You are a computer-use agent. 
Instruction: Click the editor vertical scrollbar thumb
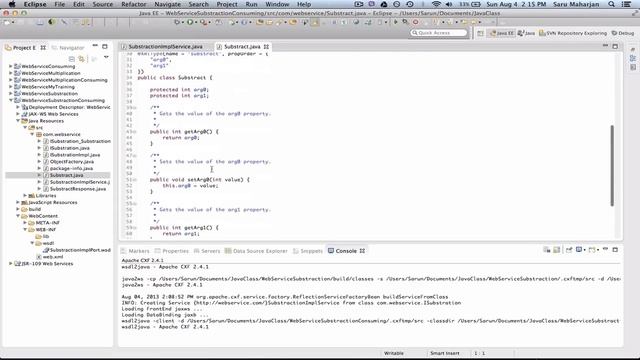click(612, 165)
